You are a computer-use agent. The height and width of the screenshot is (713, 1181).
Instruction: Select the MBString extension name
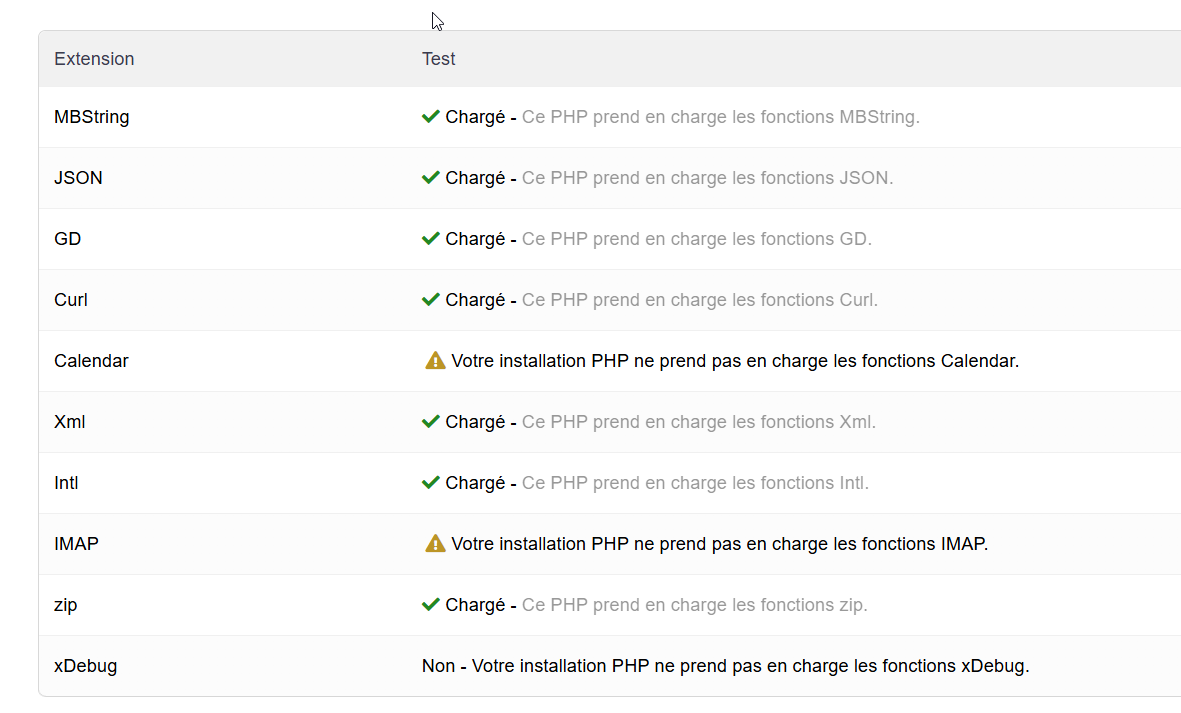click(92, 117)
